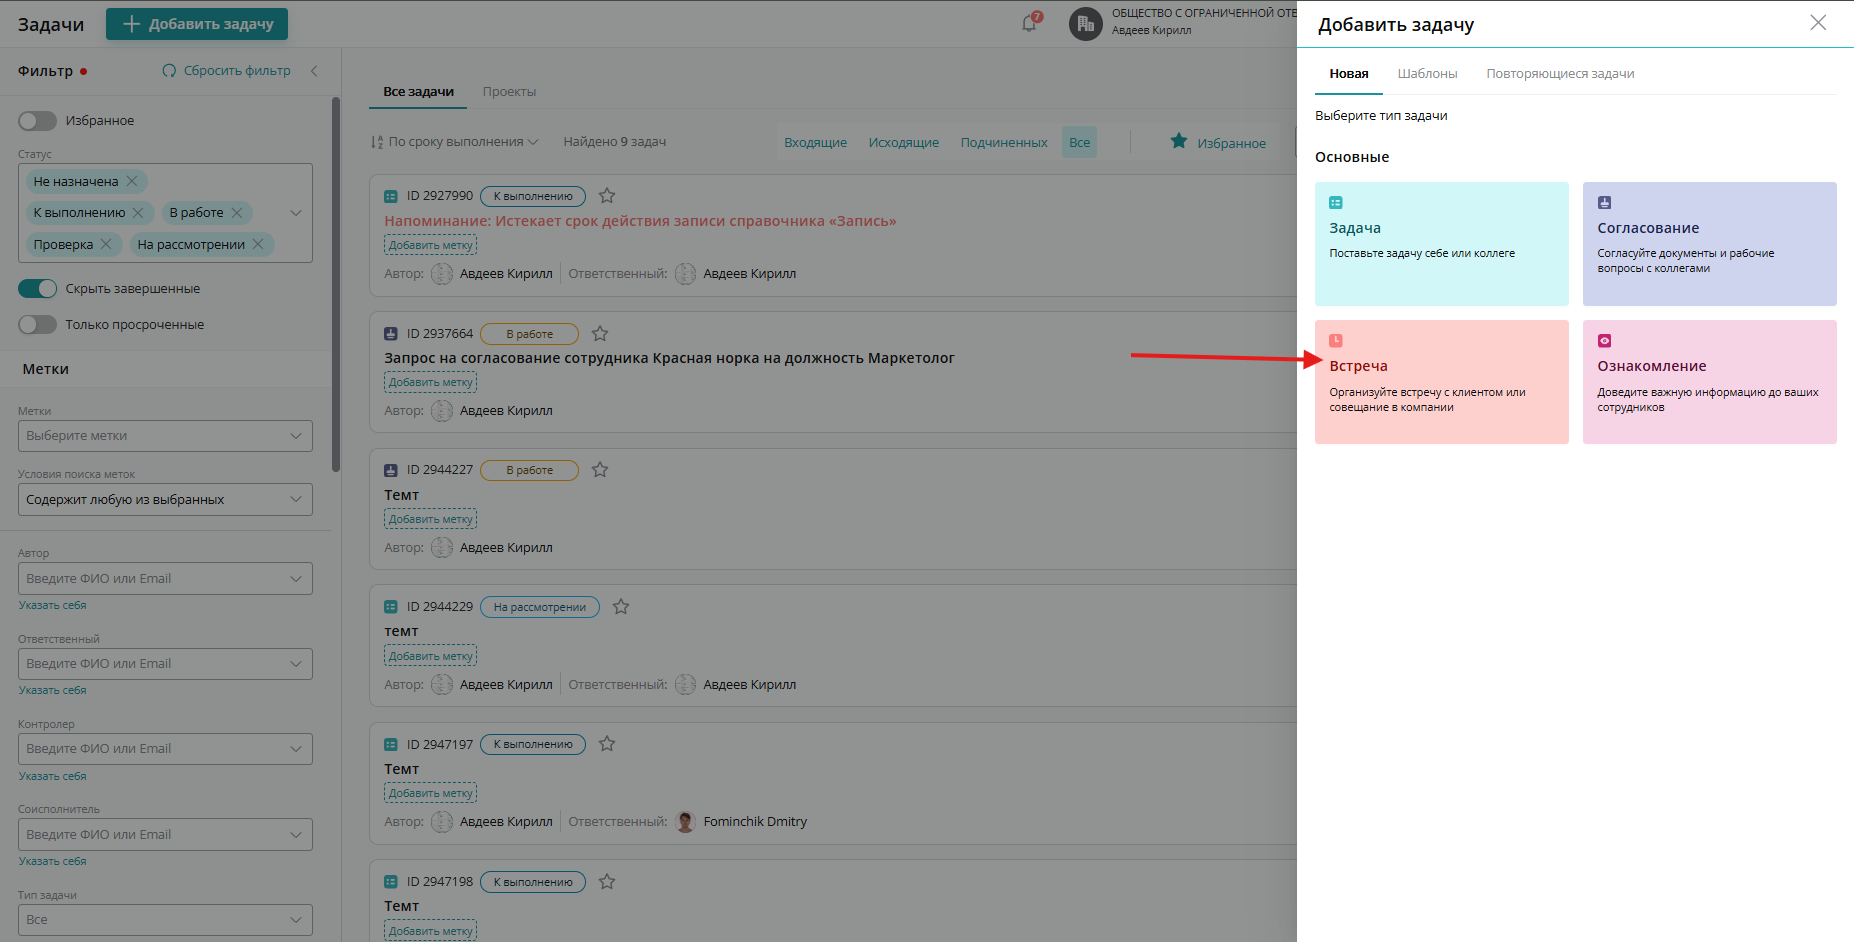Open the Выберите метки dropdown
1854x942 pixels.
[165, 436]
